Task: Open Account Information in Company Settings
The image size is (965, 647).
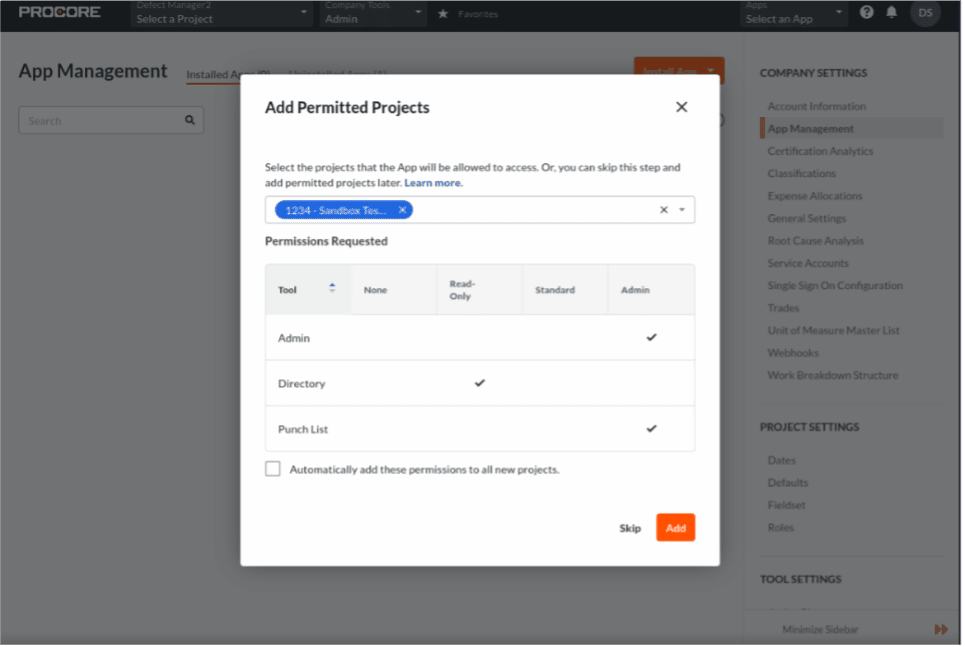Action: coord(819,106)
